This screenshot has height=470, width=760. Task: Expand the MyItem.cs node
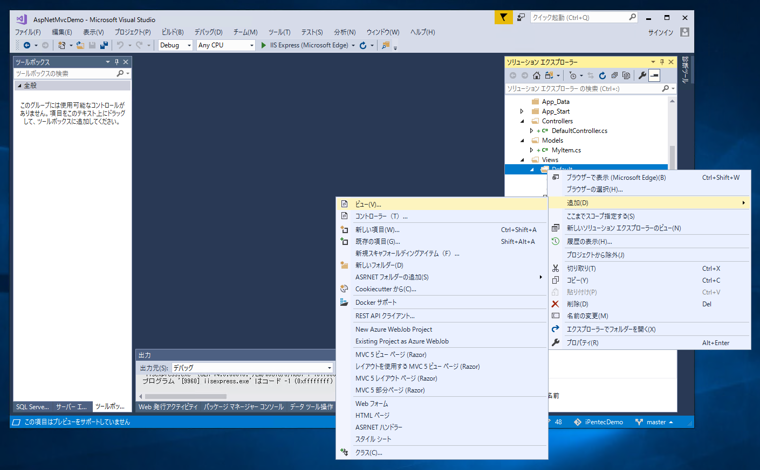click(531, 150)
